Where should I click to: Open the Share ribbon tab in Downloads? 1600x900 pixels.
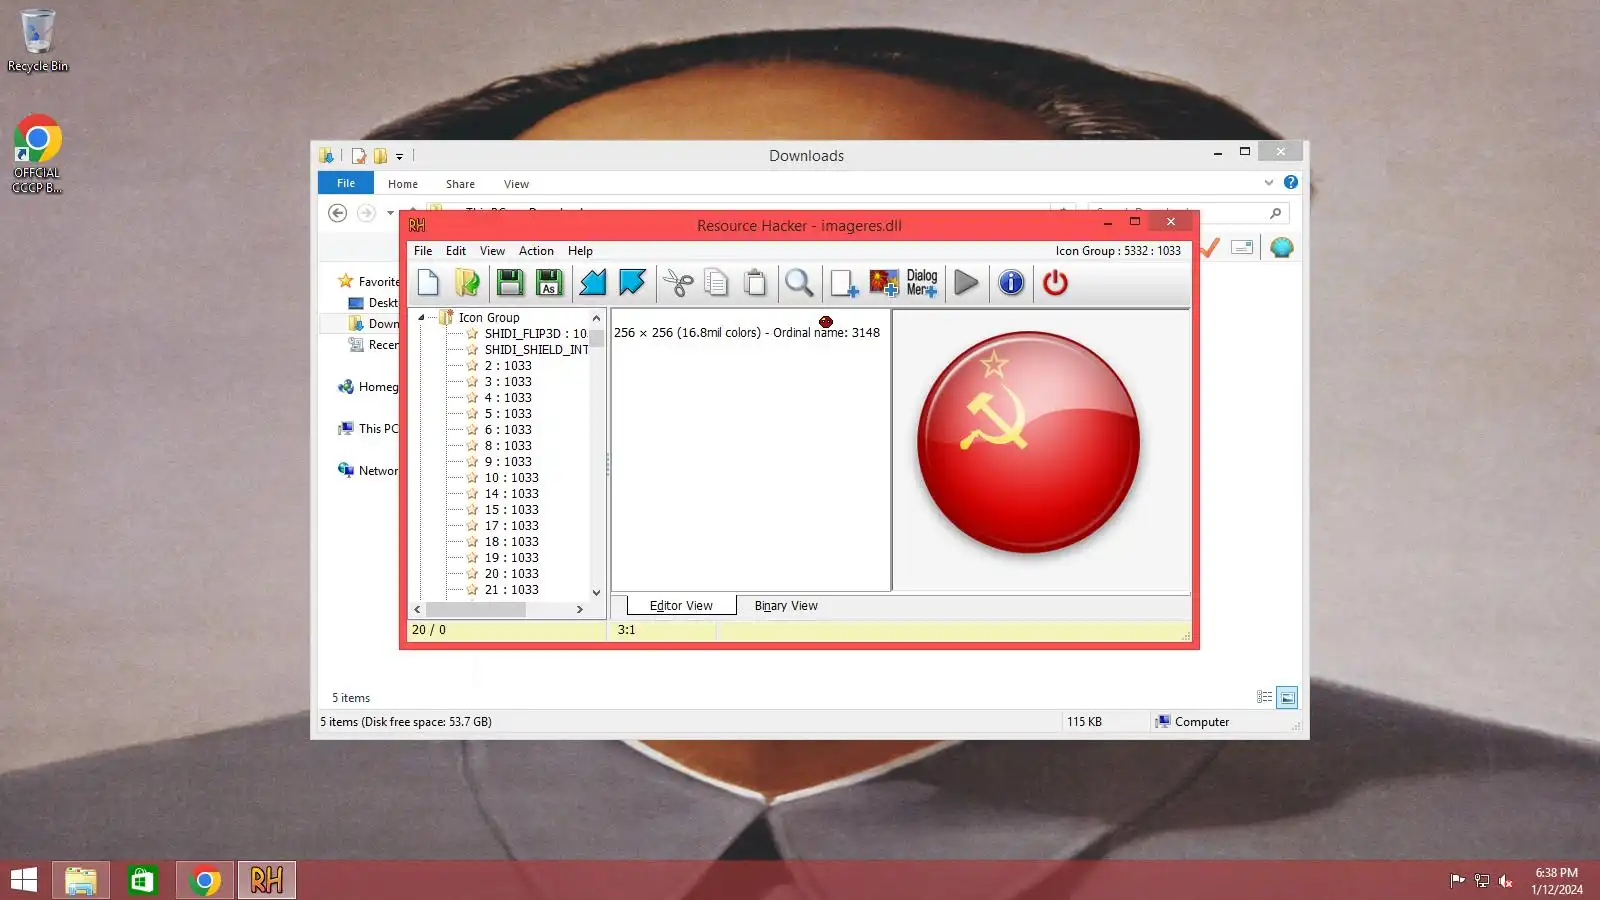[460, 184]
